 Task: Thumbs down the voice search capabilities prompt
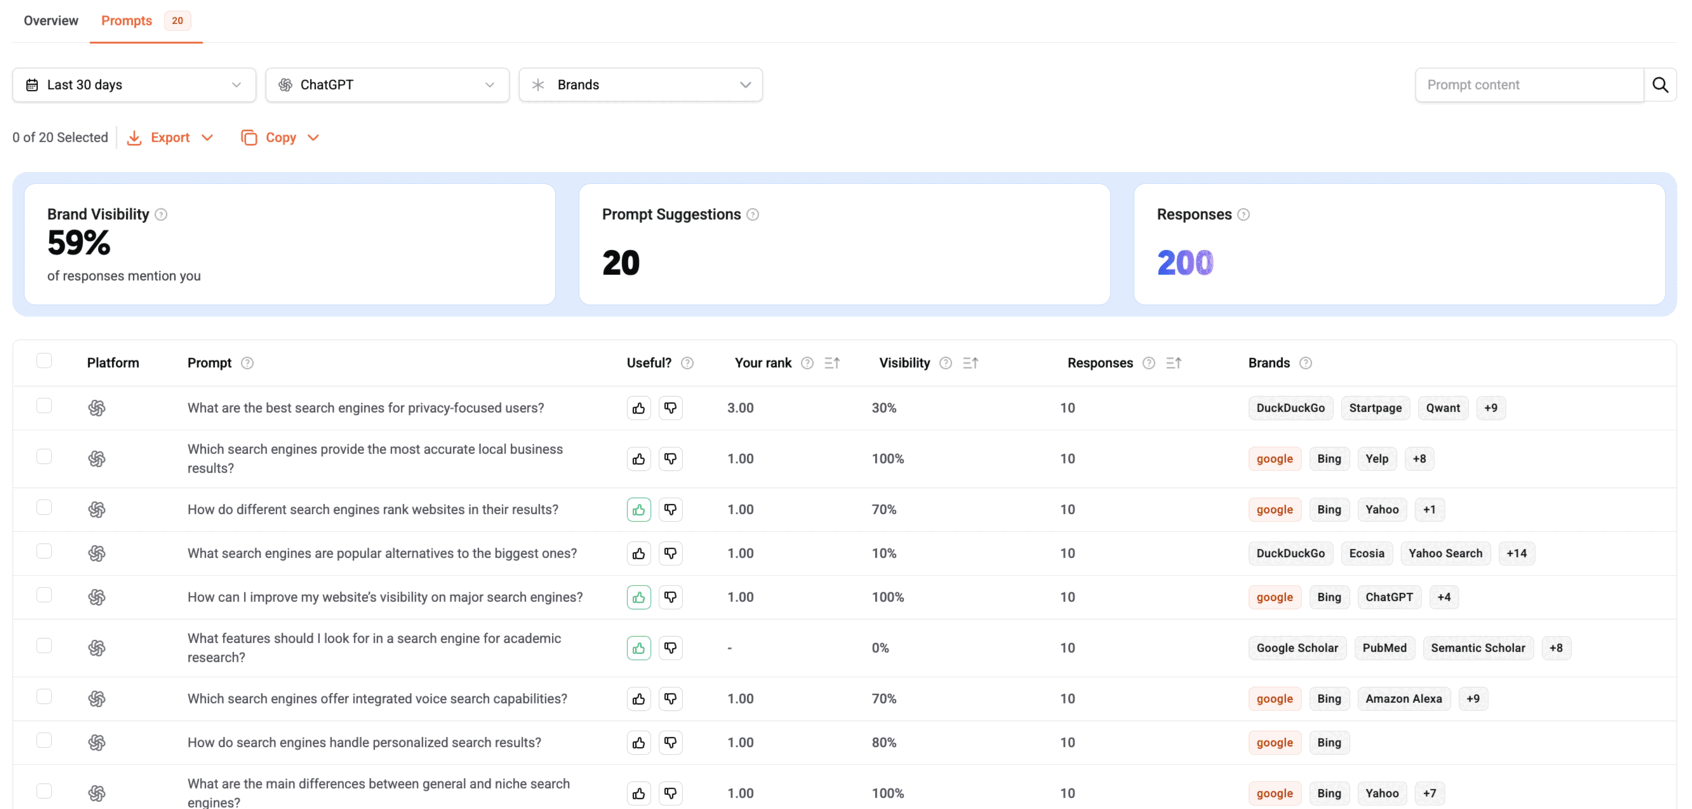coord(671,699)
